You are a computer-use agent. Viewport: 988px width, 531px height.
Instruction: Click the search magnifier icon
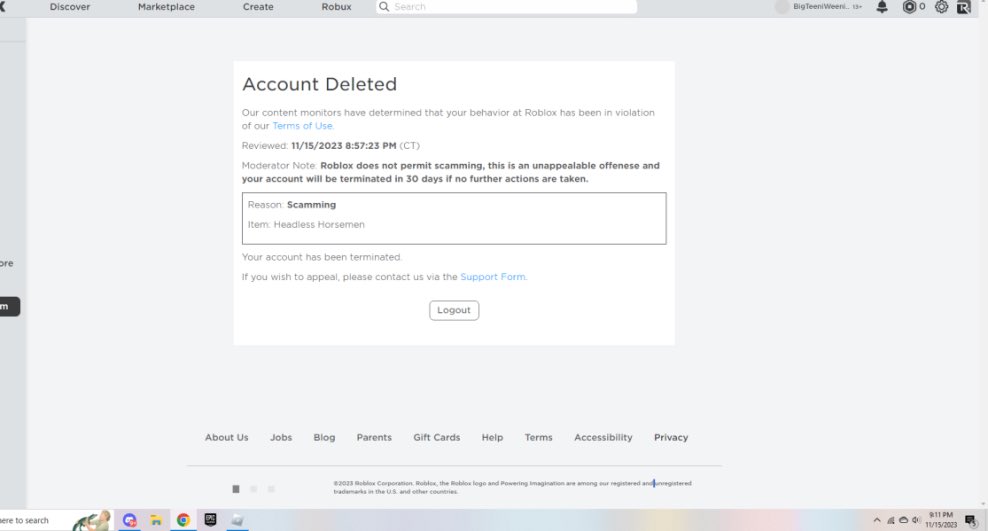(x=384, y=7)
